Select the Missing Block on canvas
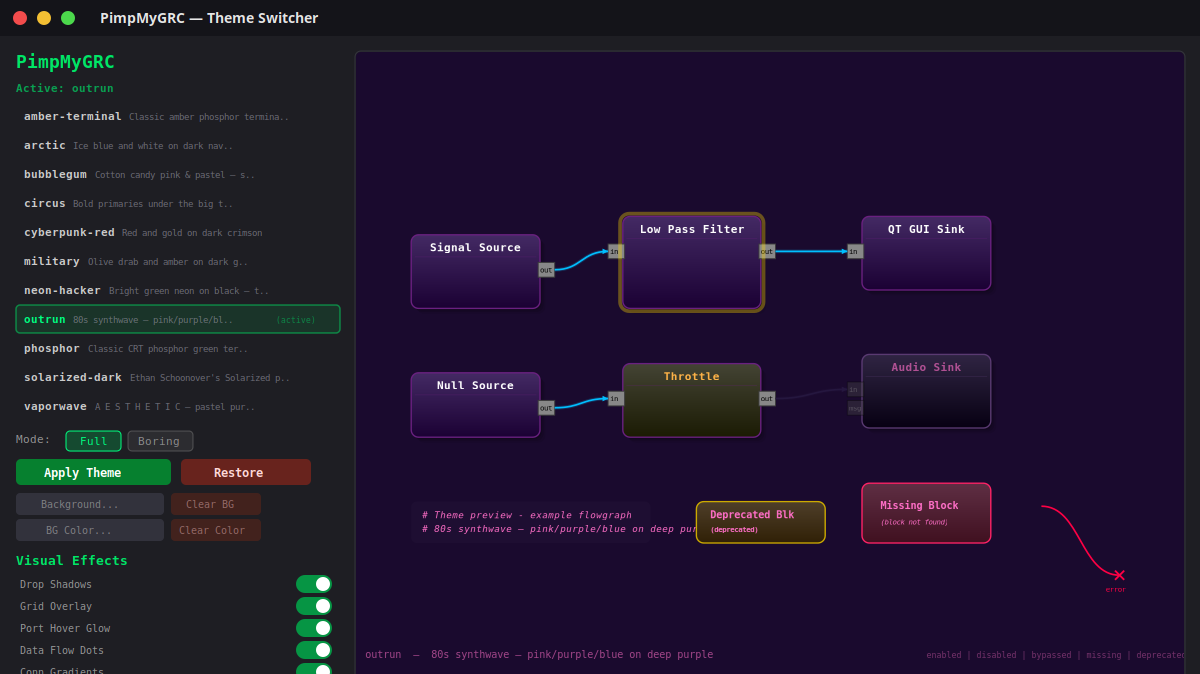This screenshot has height=674, width=1200. [926, 512]
